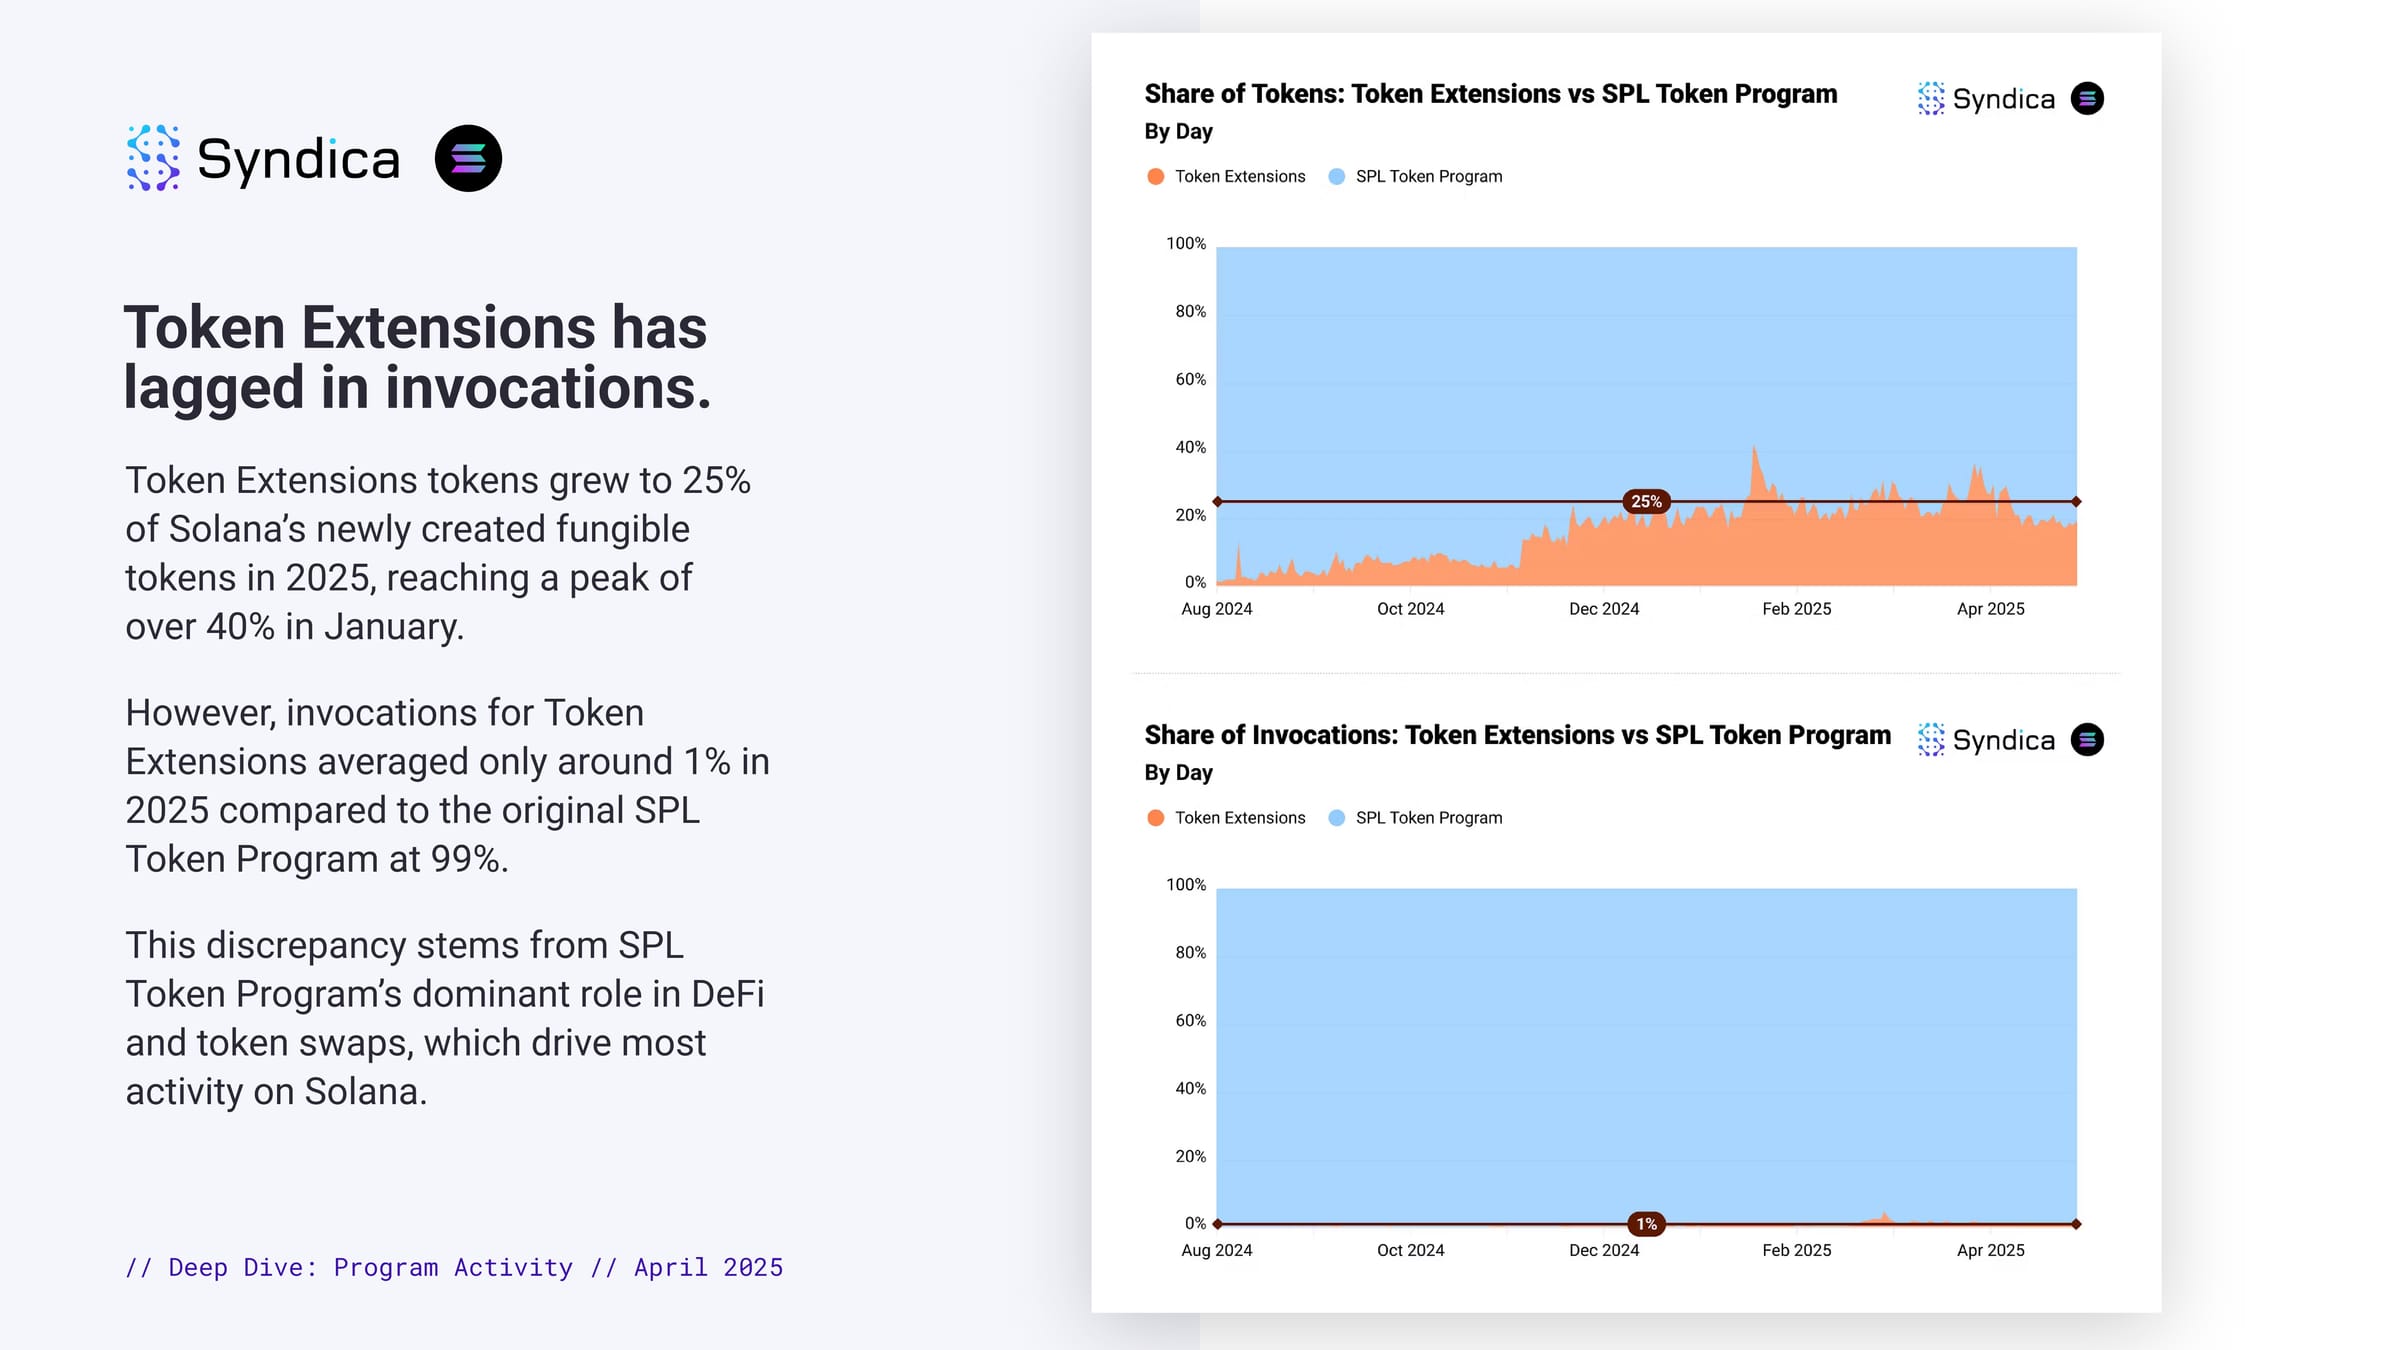Toggle Token Extensions legend in invocations chart
Viewport: 2400px width, 1350px height.
[1226, 817]
